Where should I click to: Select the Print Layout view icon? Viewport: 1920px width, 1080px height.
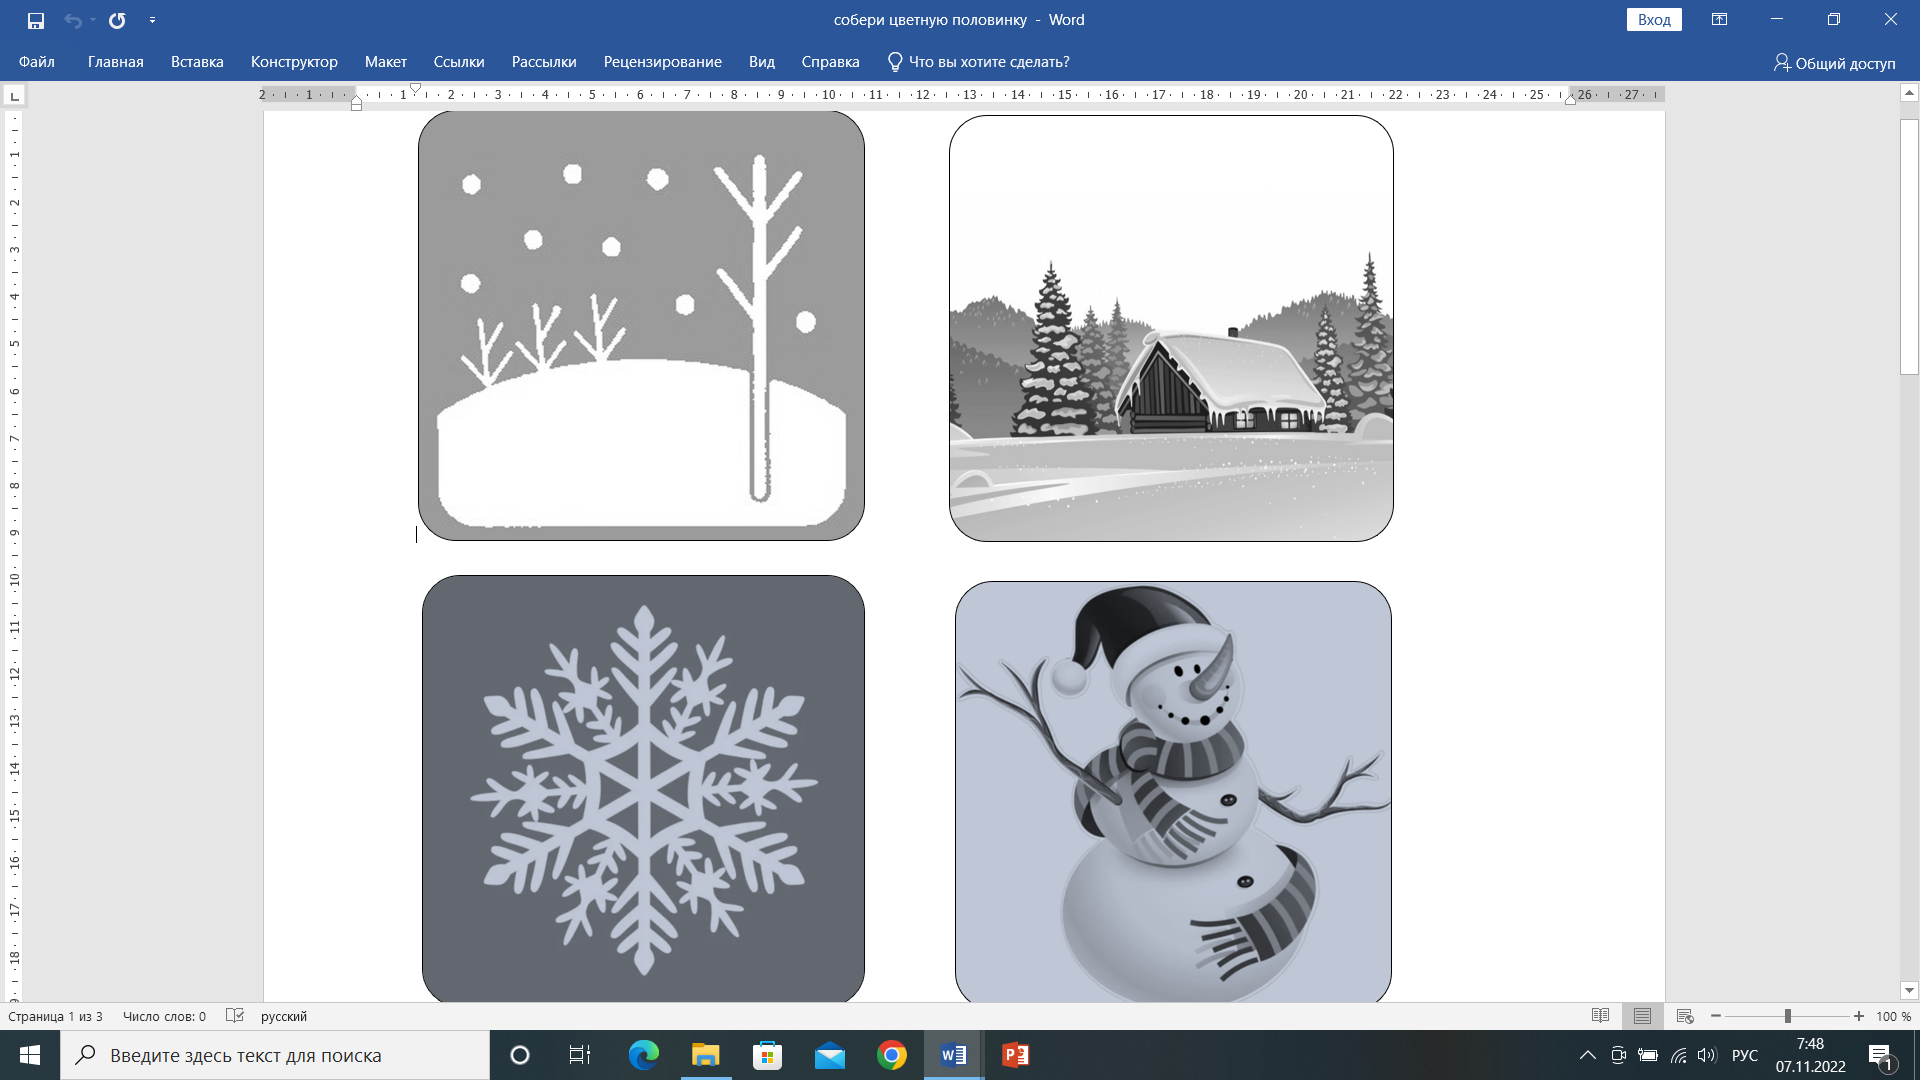pyautogui.click(x=1642, y=1016)
